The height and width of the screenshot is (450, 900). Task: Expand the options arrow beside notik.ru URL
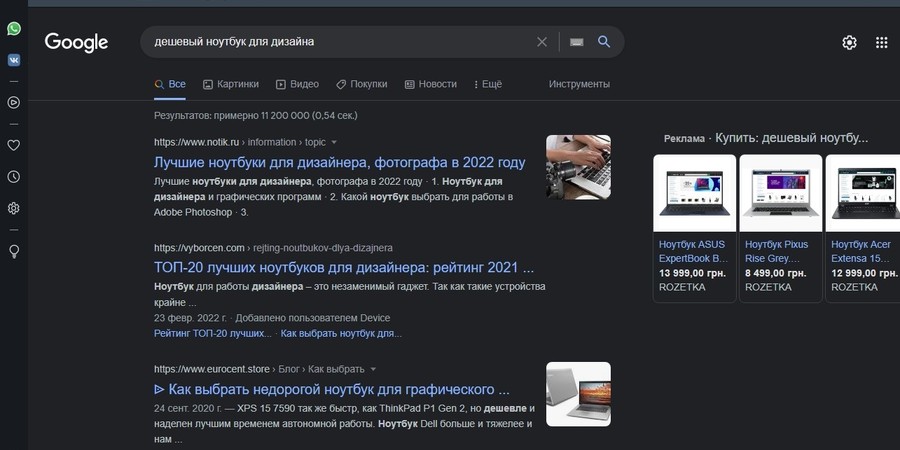point(334,142)
